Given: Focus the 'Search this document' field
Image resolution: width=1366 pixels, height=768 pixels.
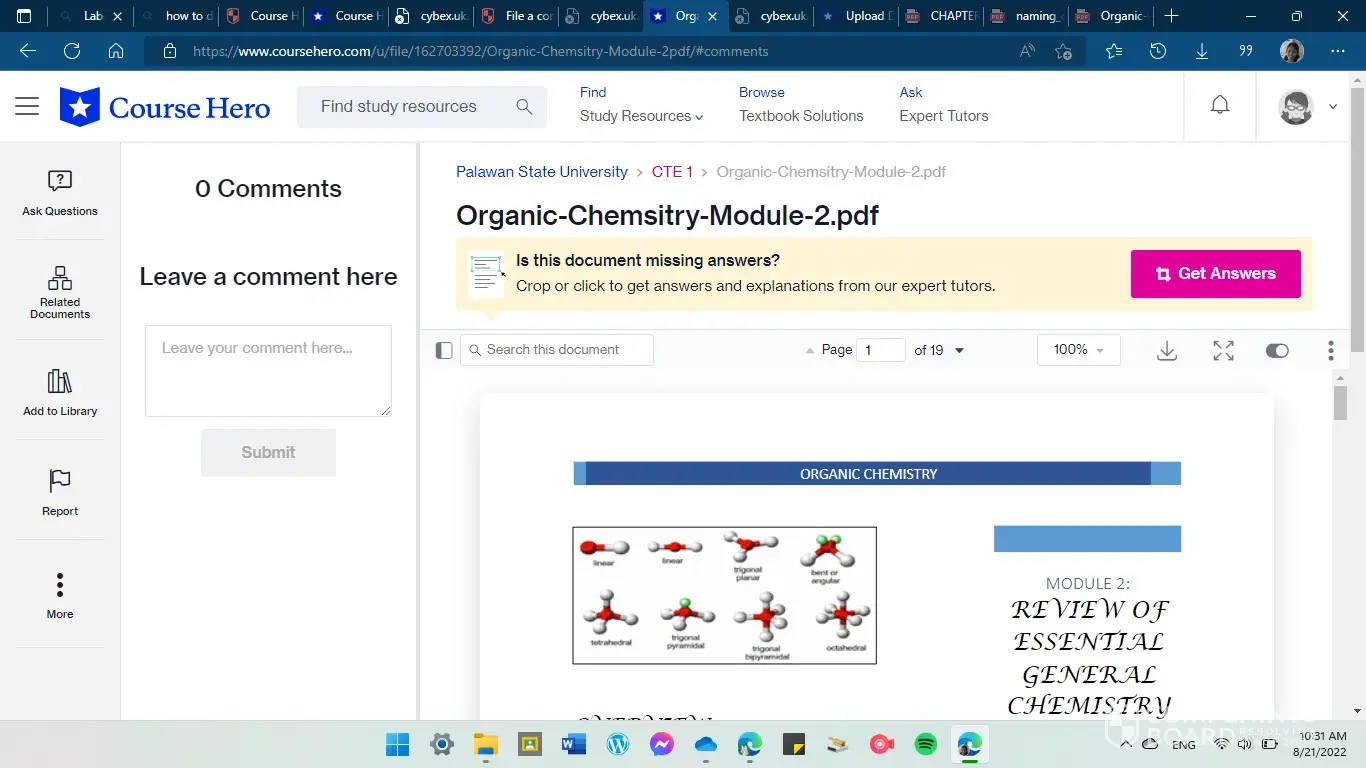Looking at the screenshot, I should point(557,350).
